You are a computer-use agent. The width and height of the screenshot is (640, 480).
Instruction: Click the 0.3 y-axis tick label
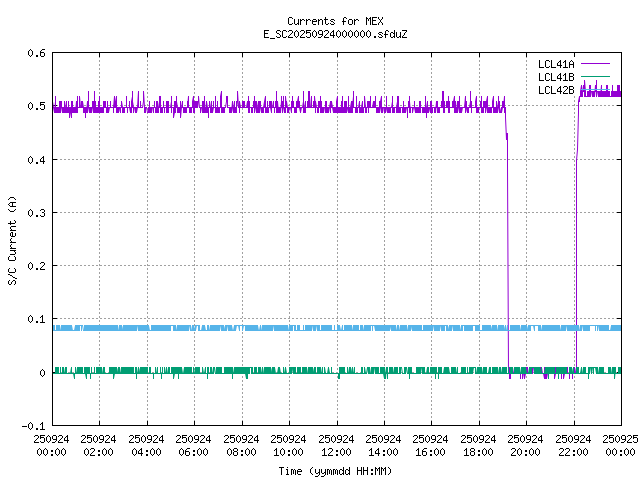tap(34, 213)
